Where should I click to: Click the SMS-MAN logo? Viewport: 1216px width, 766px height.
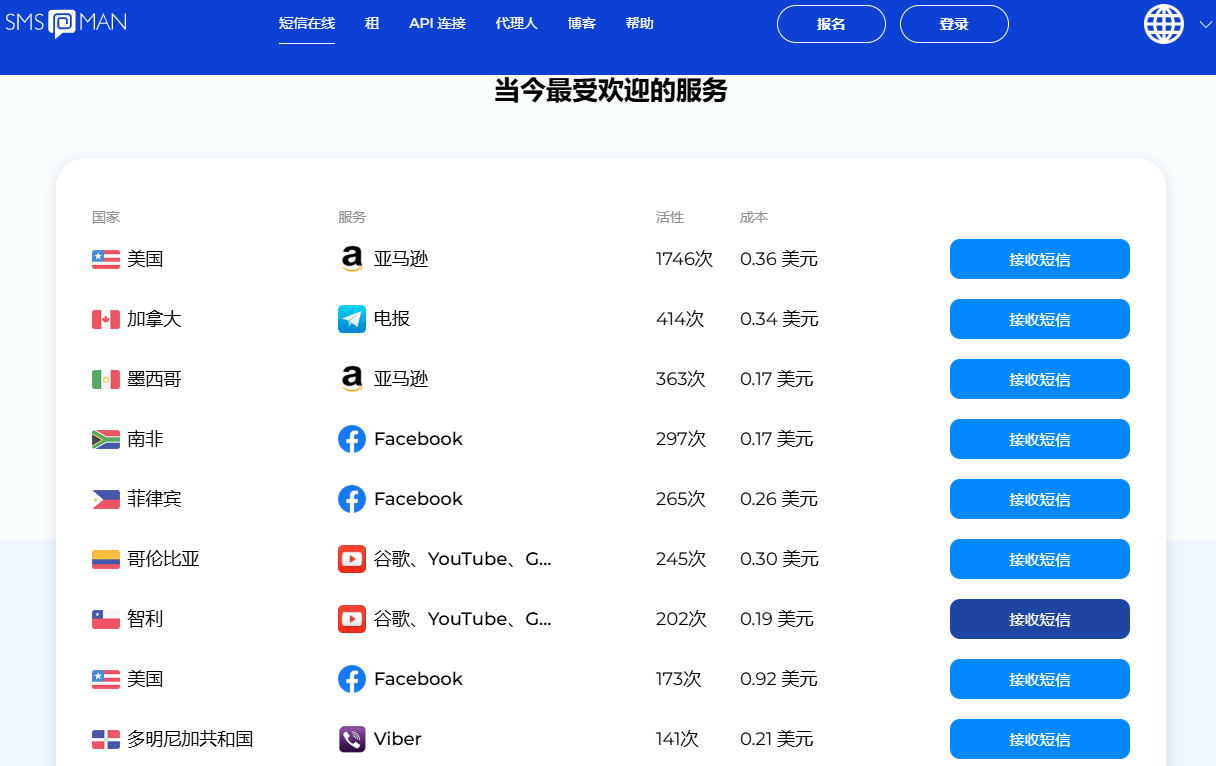click(66, 23)
